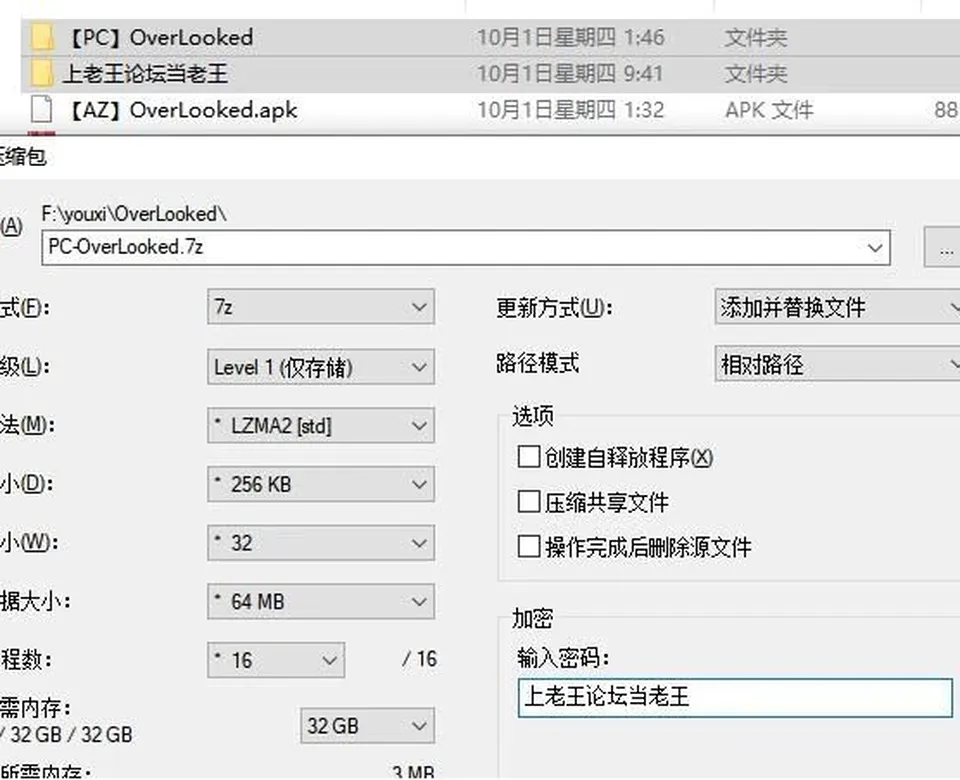
Task: Open the Level 1 (仅存储) compression level dropdown
Action: click(321, 367)
